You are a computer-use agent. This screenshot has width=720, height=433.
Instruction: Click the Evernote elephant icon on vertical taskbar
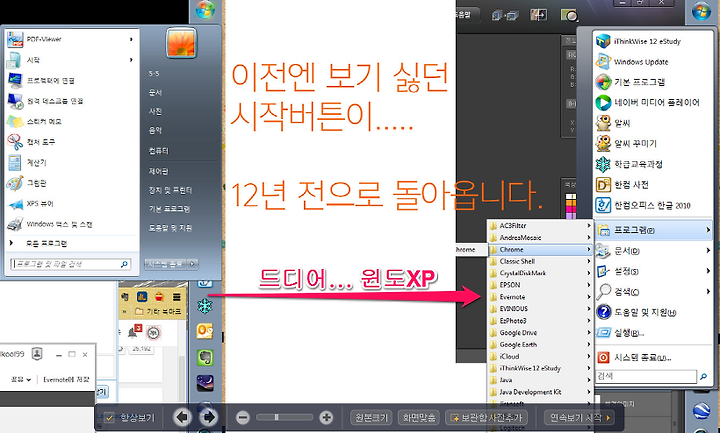point(205,357)
